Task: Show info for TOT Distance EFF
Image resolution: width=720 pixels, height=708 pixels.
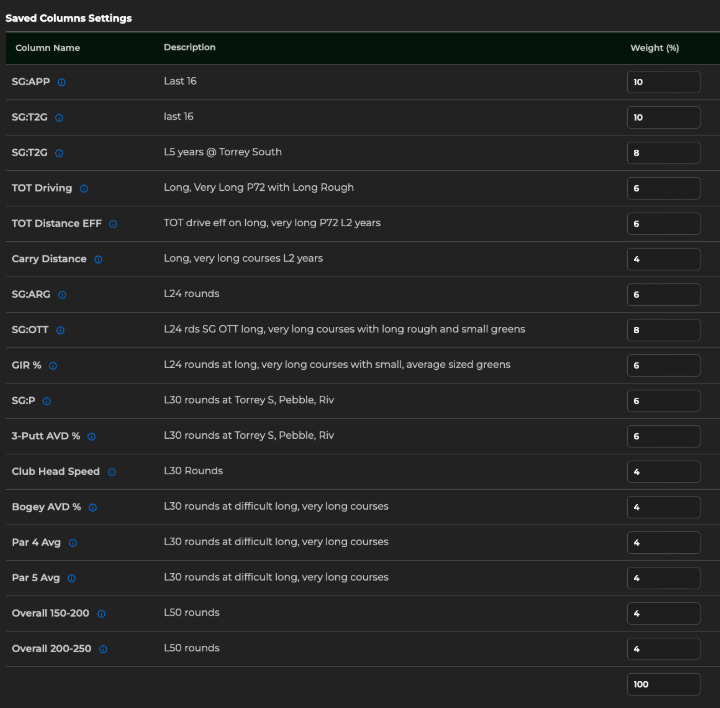Action: (x=113, y=224)
